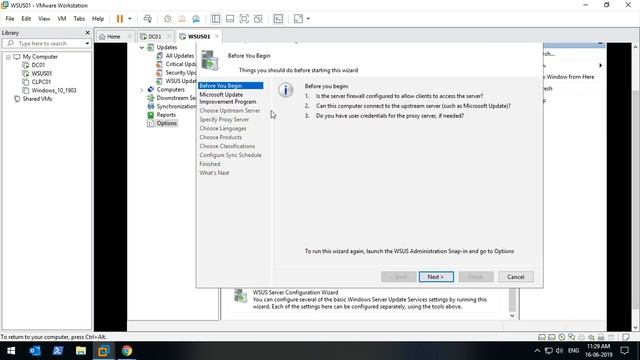The height and width of the screenshot is (360, 640).
Task: Close the Library panel
Action: [x=87, y=33]
